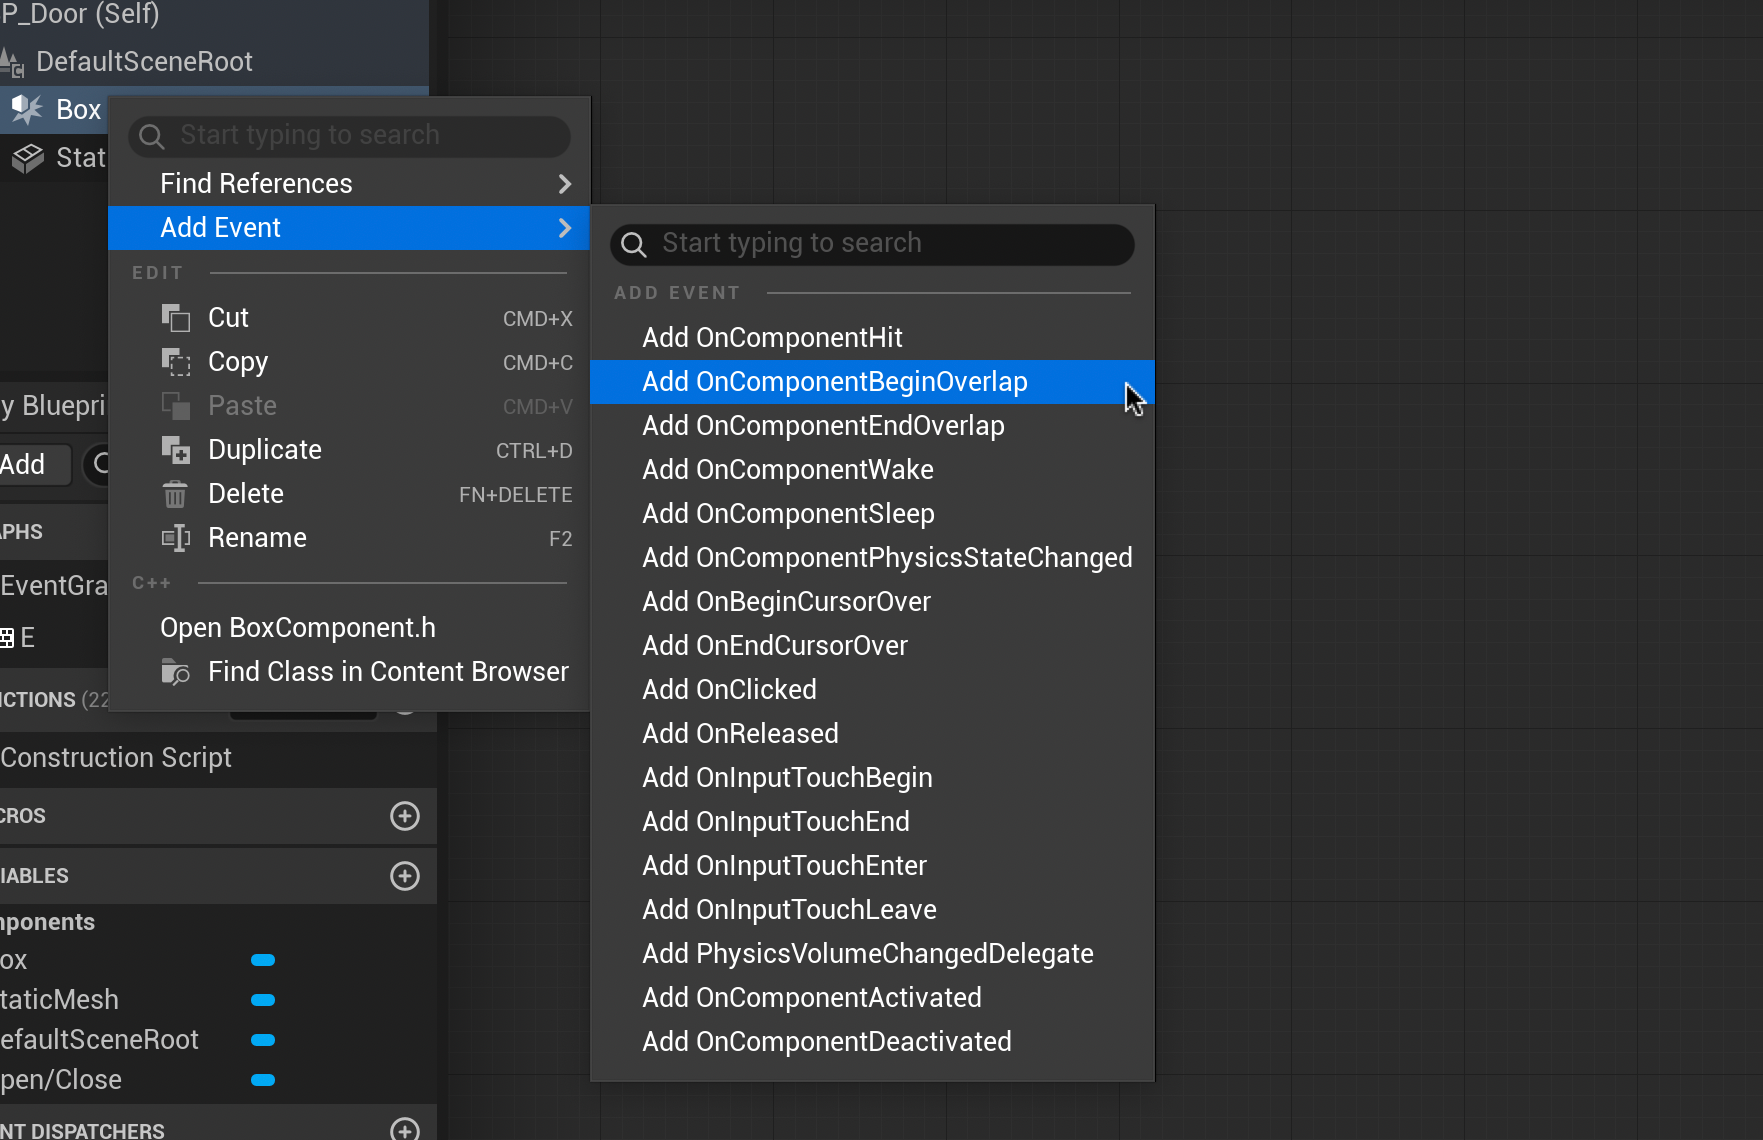Add a new macro with plus icon

404,816
